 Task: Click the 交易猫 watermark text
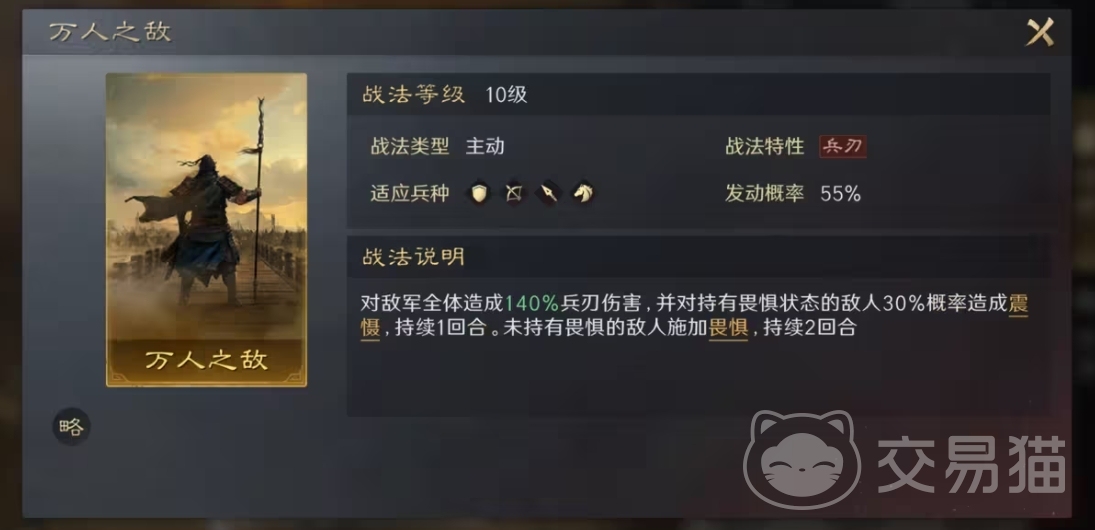click(x=971, y=464)
